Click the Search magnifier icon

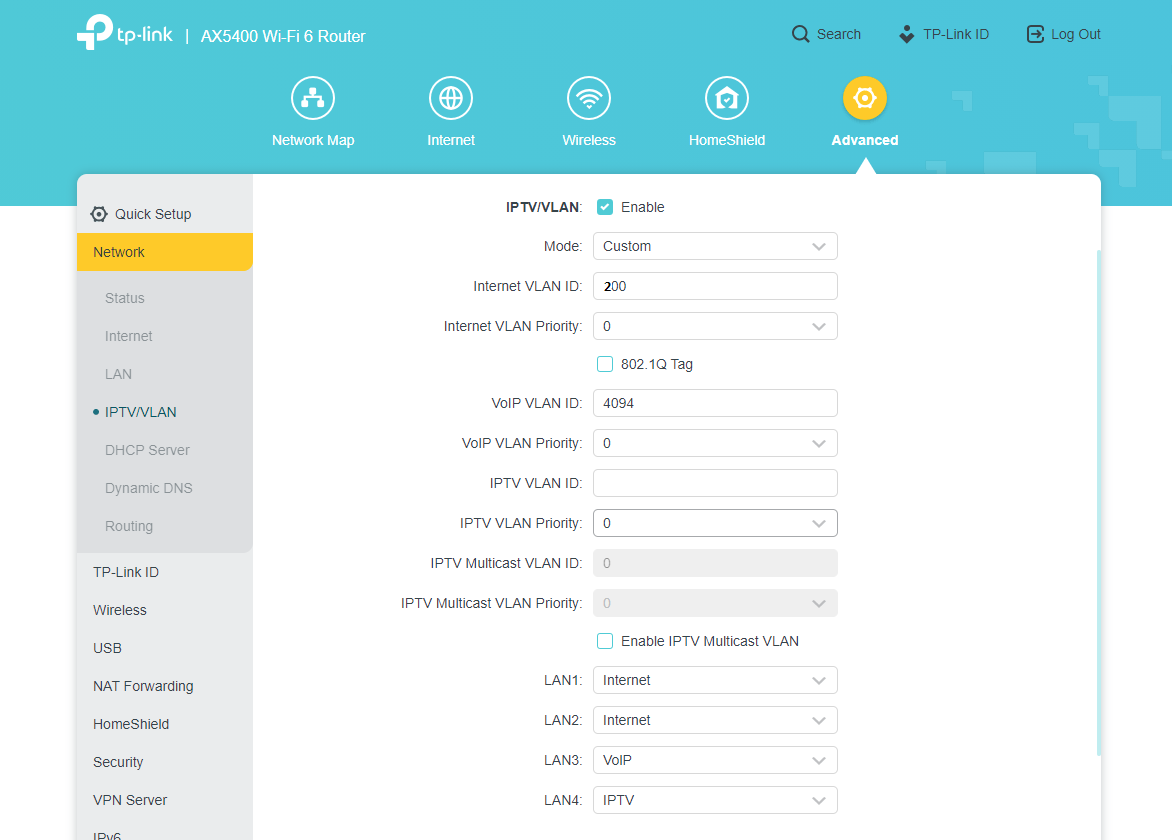tap(800, 34)
